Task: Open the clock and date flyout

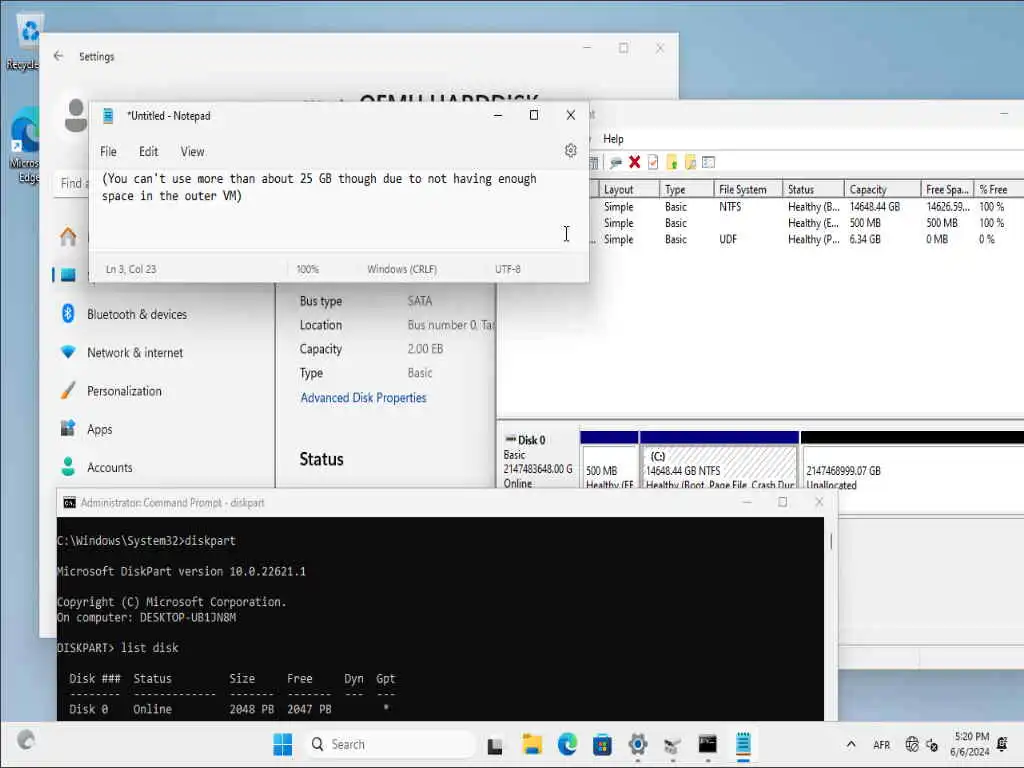Action: coord(969,744)
